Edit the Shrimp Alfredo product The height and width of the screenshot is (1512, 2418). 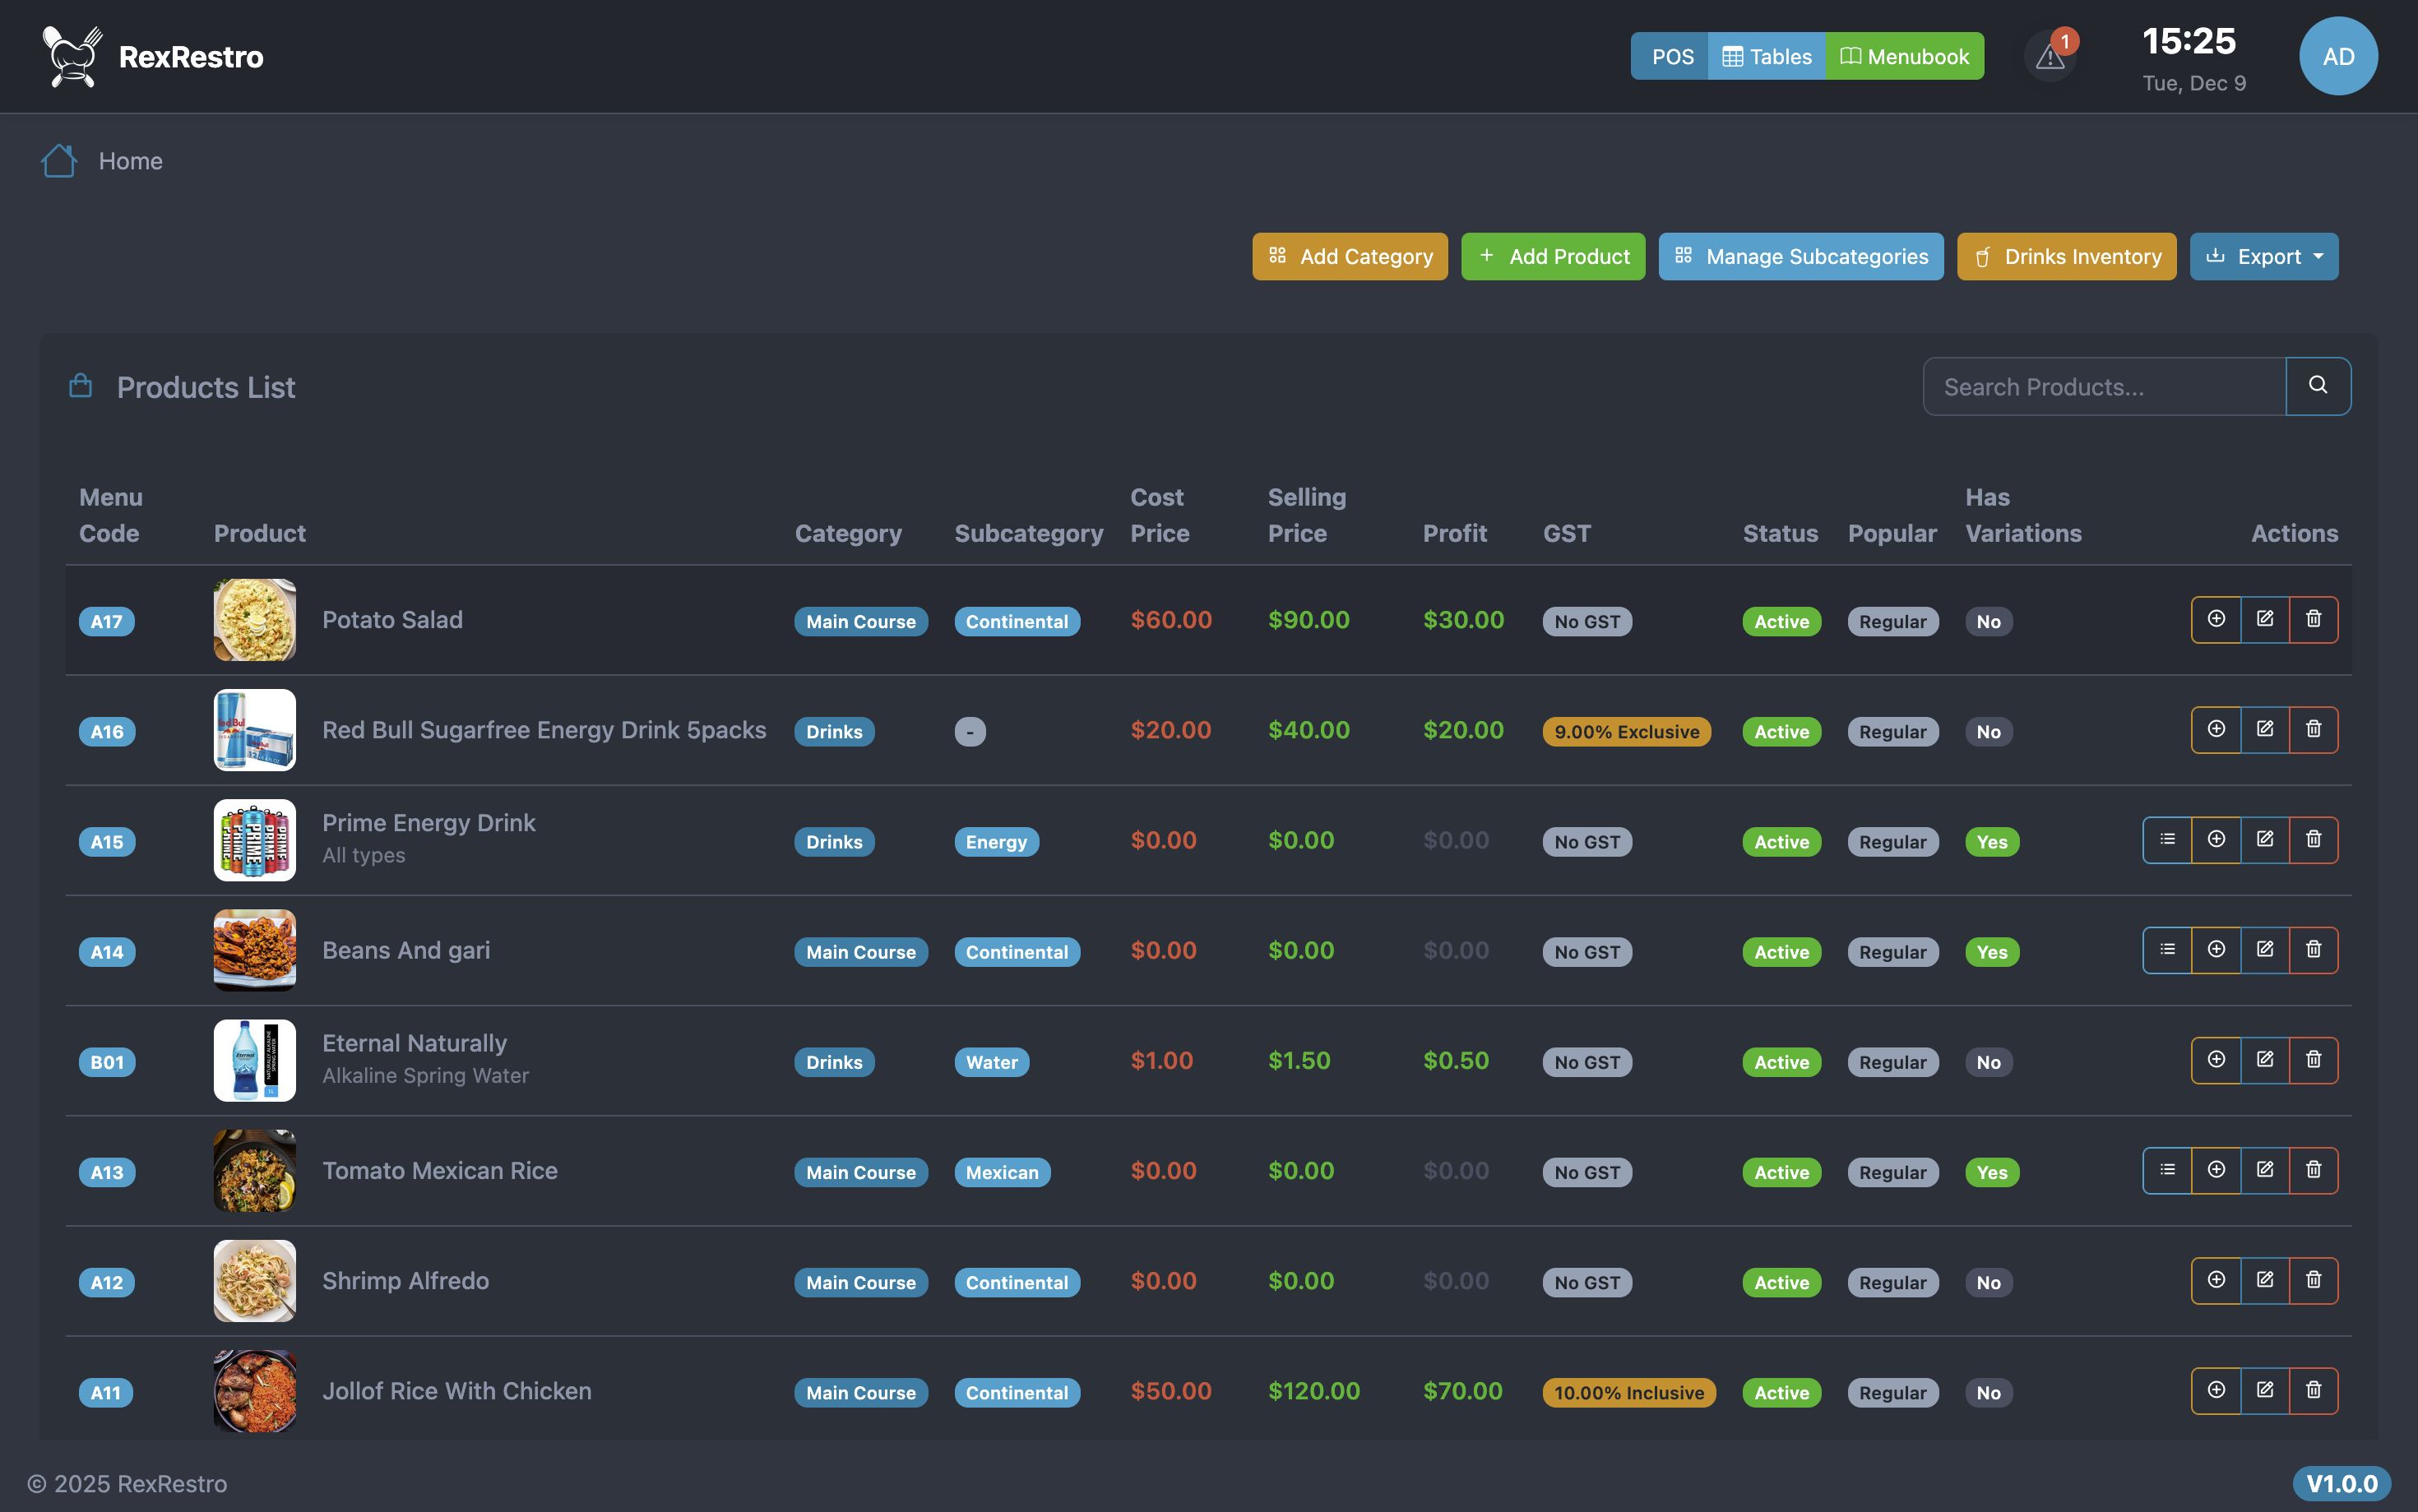tap(2264, 1281)
